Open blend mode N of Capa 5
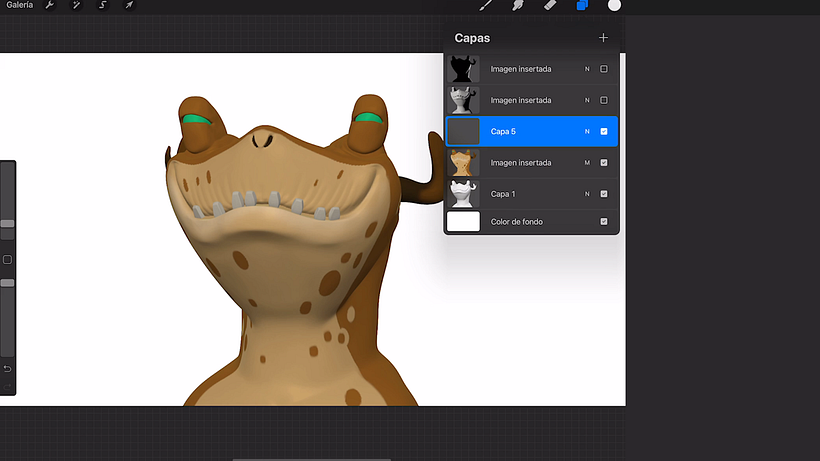This screenshot has width=820, height=461. pos(587,132)
